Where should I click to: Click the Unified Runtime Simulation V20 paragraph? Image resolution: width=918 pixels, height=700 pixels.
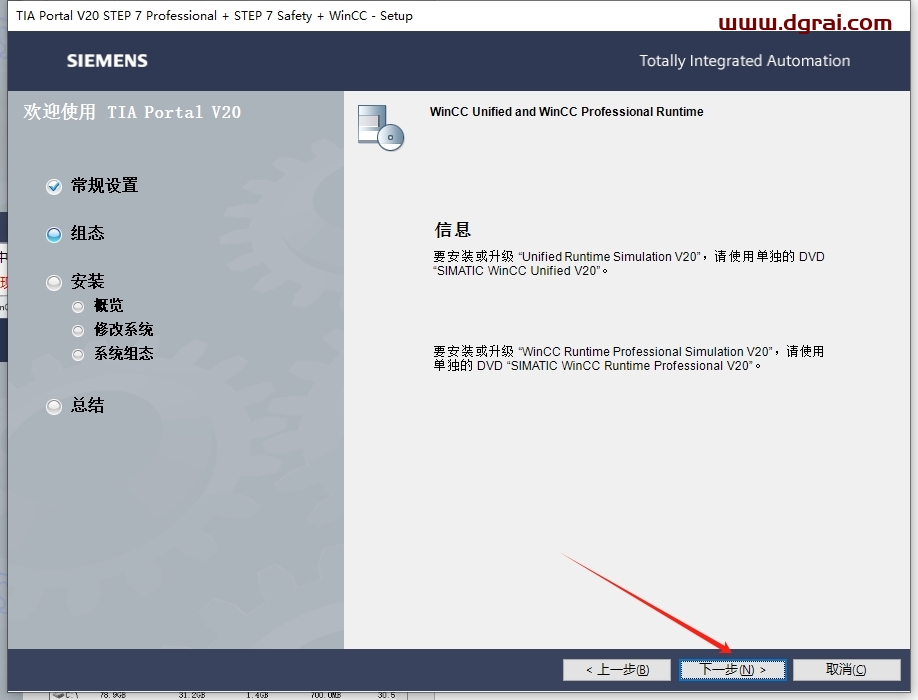pyautogui.click(x=629, y=263)
